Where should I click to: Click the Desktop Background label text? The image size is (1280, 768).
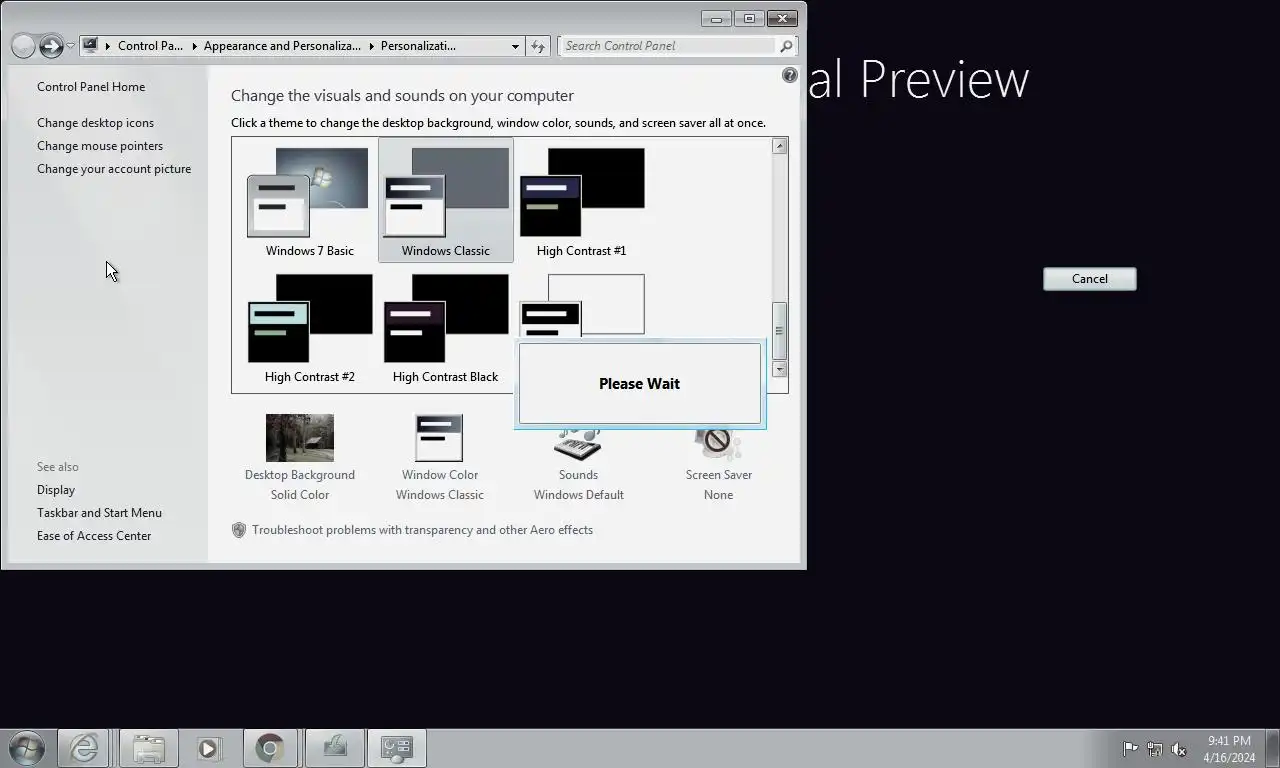[x=300, y=475]
